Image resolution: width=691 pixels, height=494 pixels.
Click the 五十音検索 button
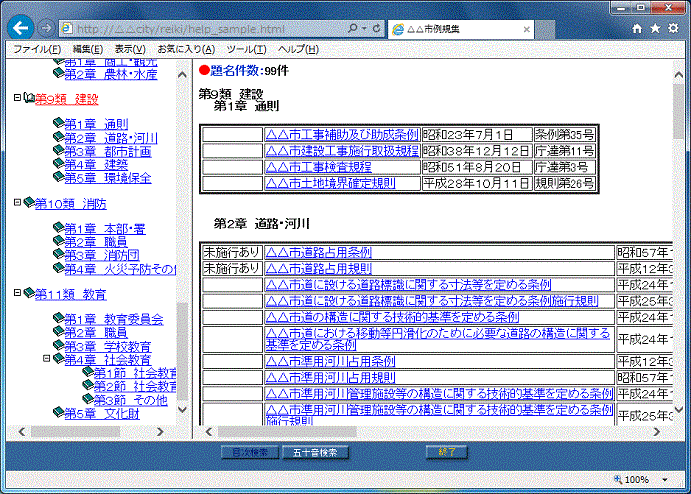click(315, 452)
